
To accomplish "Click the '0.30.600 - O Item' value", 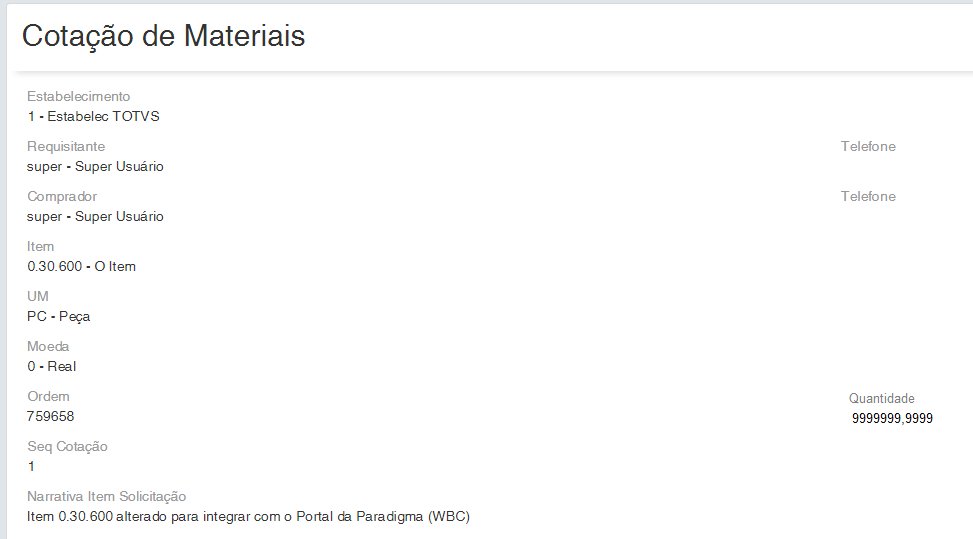I will 82,266.
